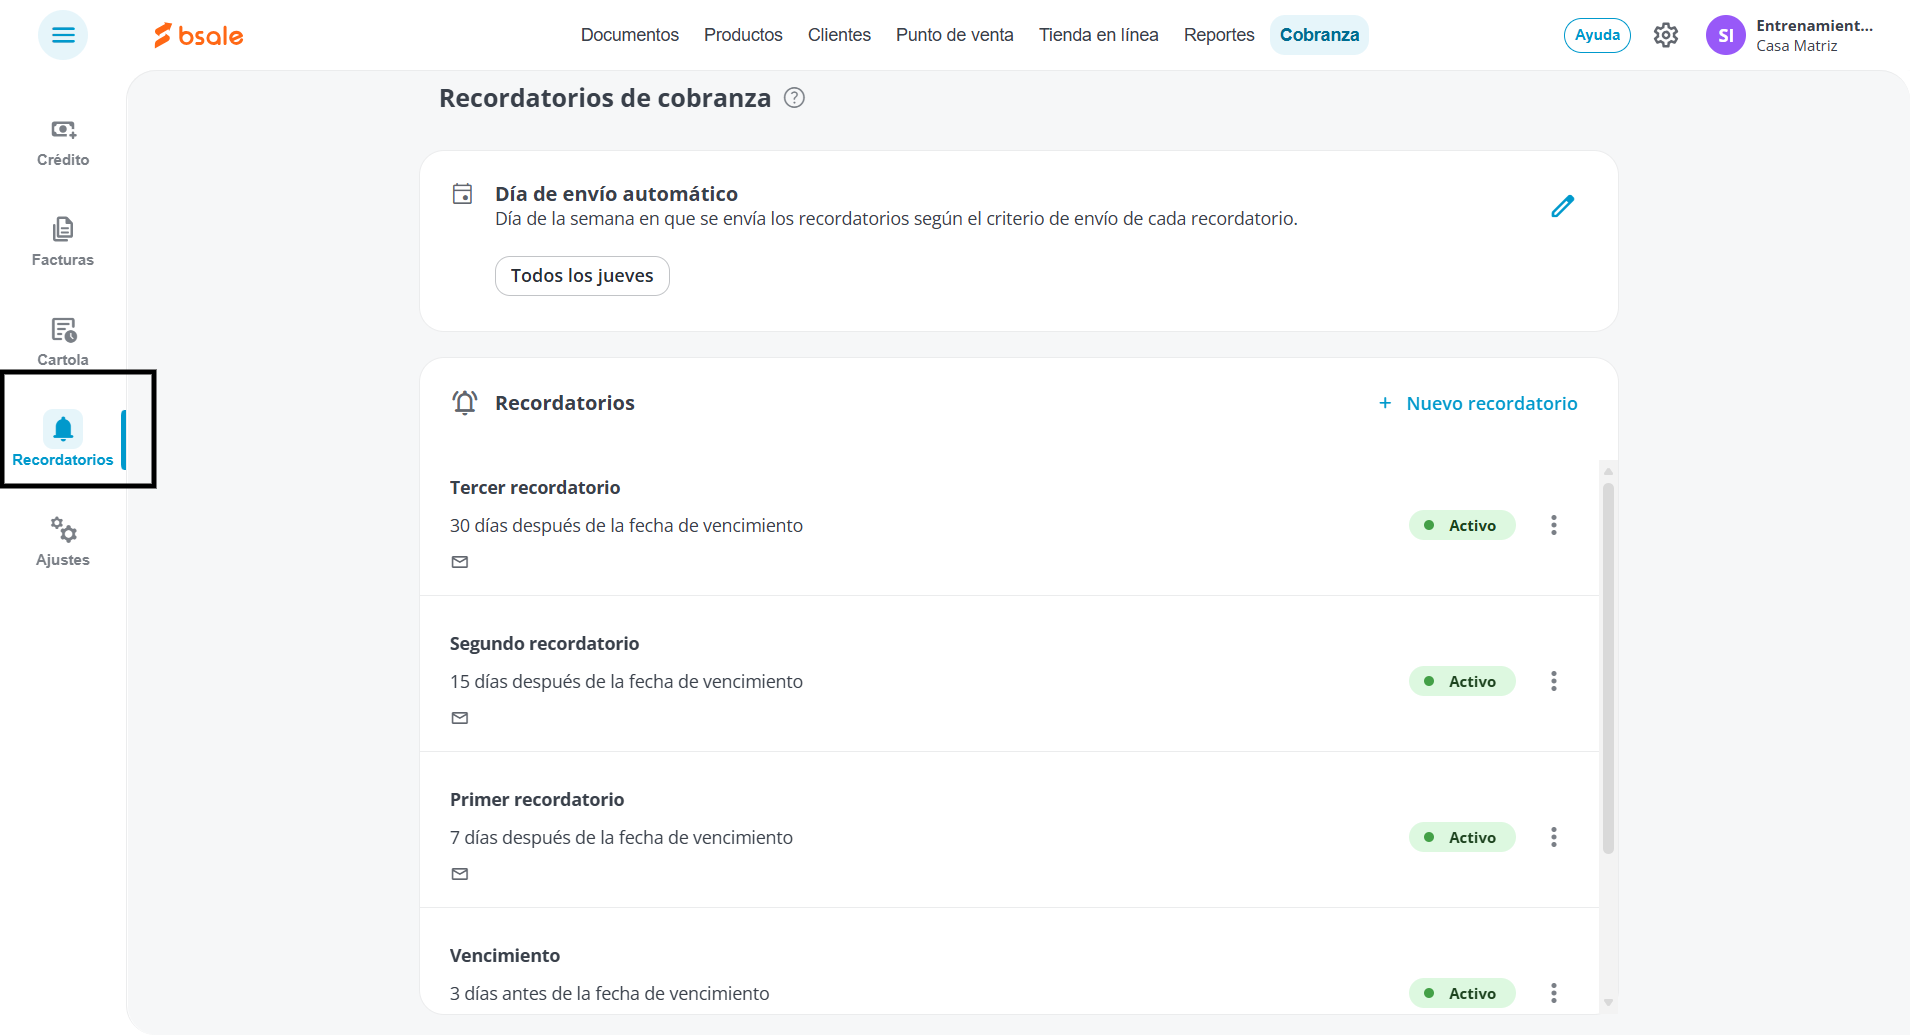Screen dimensions: 1910x1035
Task: Open the Clientes menu
Action: [839, 35]
